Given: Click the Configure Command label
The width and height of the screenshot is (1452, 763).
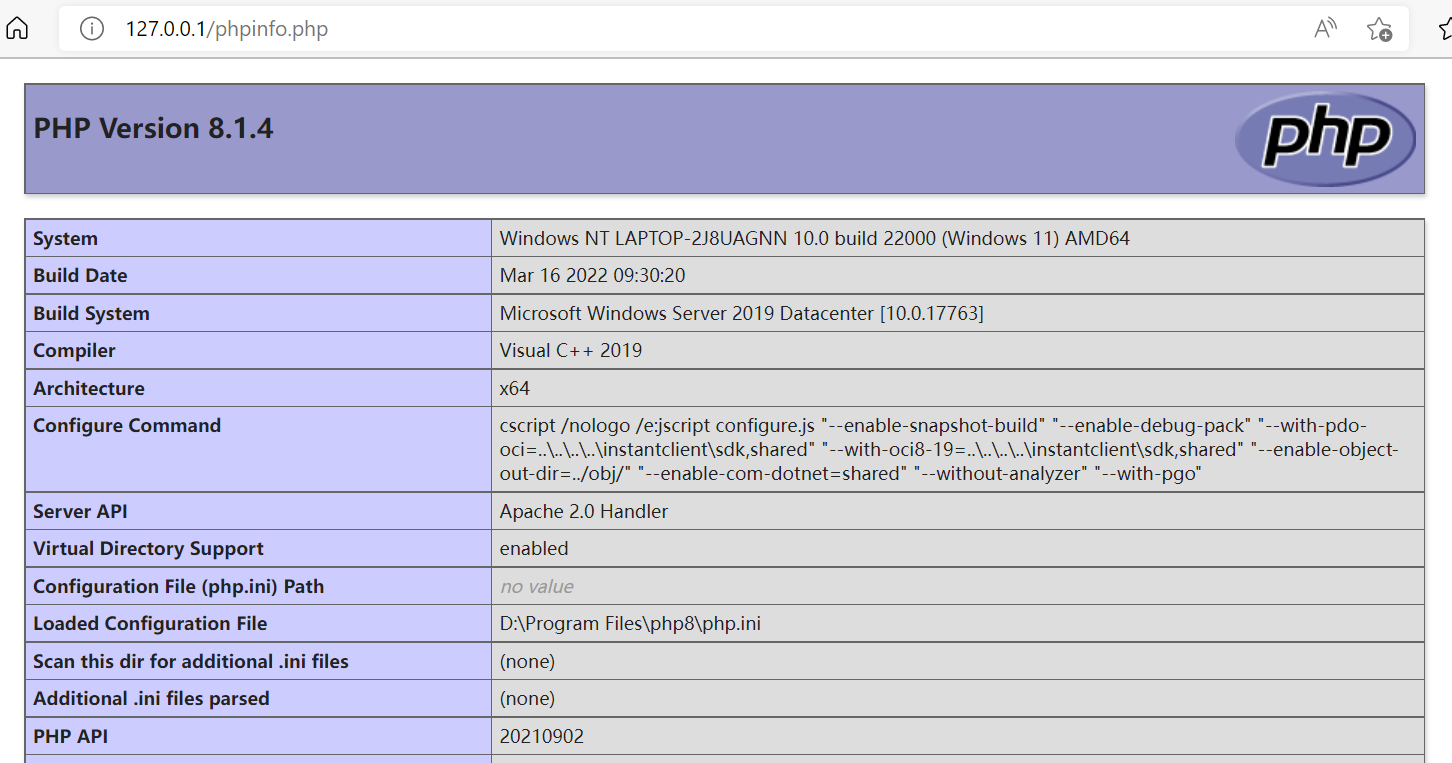Looking at the screenshot, I should tap(127, 425).
